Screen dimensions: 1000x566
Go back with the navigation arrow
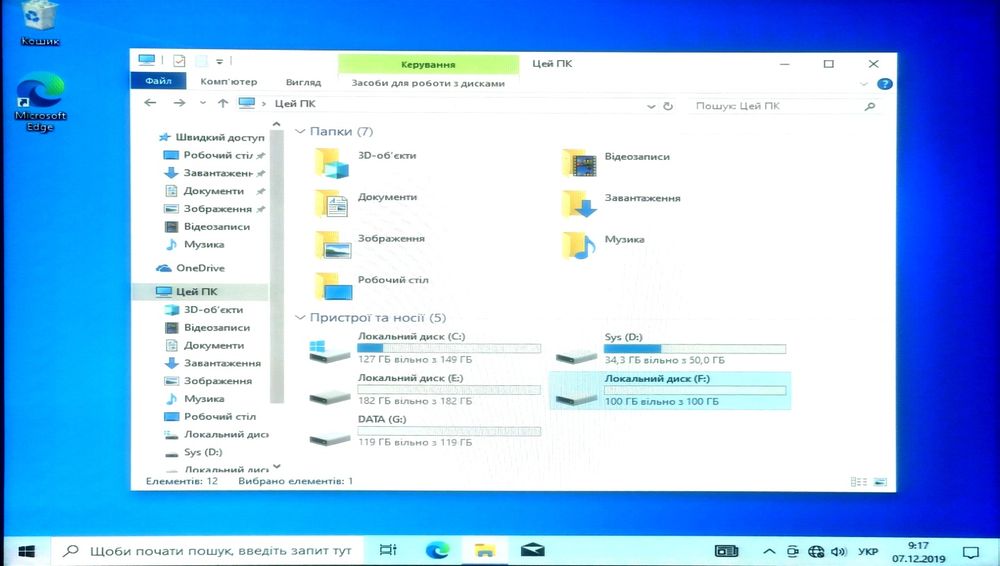(x=150, y=103)
